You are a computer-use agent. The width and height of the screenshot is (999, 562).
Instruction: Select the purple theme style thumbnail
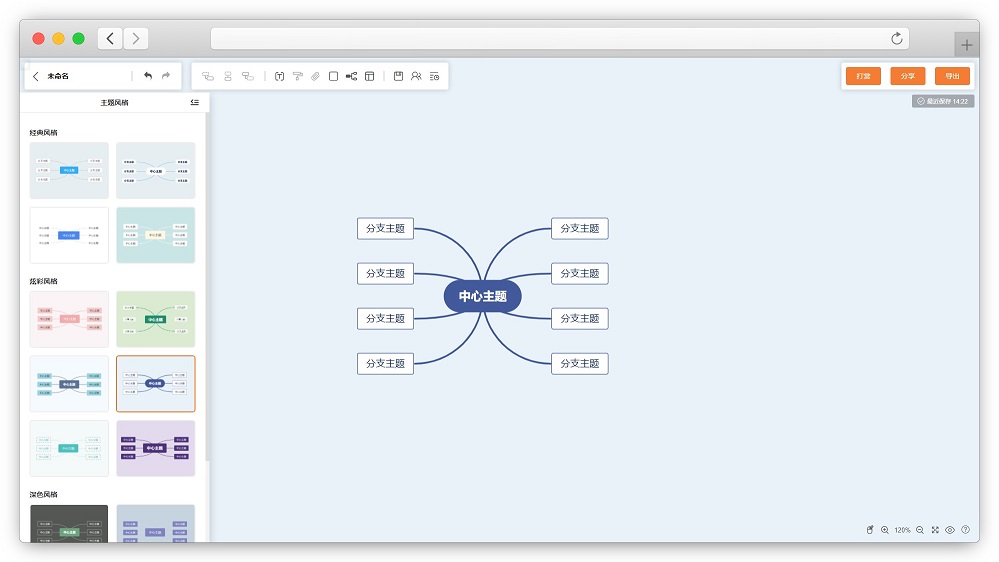[x=155, y=448]
